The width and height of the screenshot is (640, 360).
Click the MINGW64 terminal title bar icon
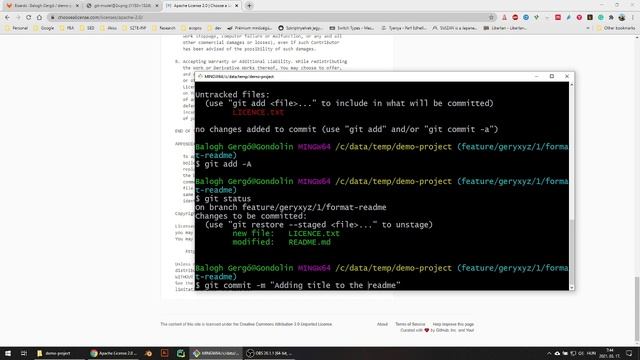(200, 76)
